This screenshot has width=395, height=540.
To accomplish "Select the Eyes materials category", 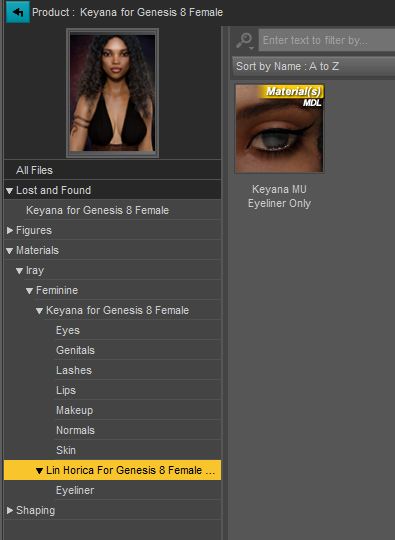I will 137,330.
